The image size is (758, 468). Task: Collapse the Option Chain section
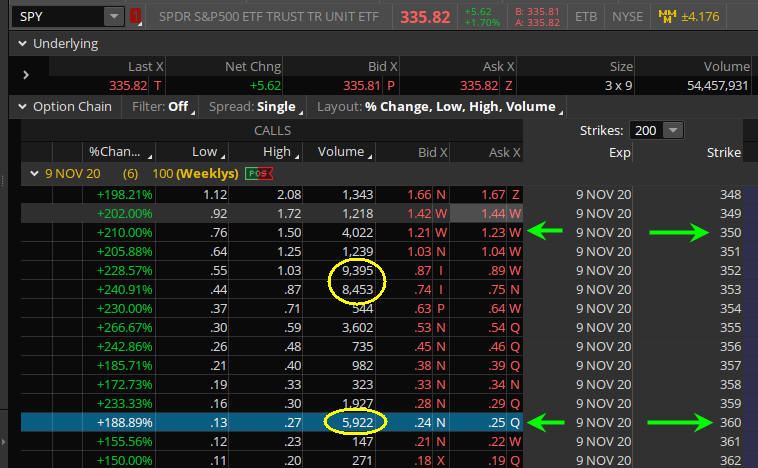(21, 107)
